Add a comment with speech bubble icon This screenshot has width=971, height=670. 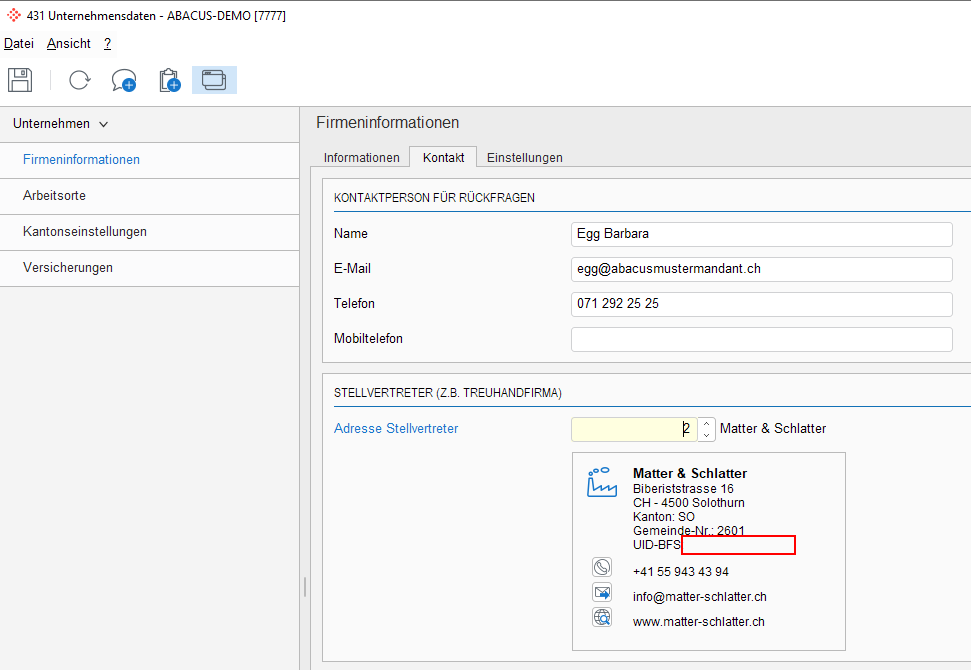pos(124,80)
